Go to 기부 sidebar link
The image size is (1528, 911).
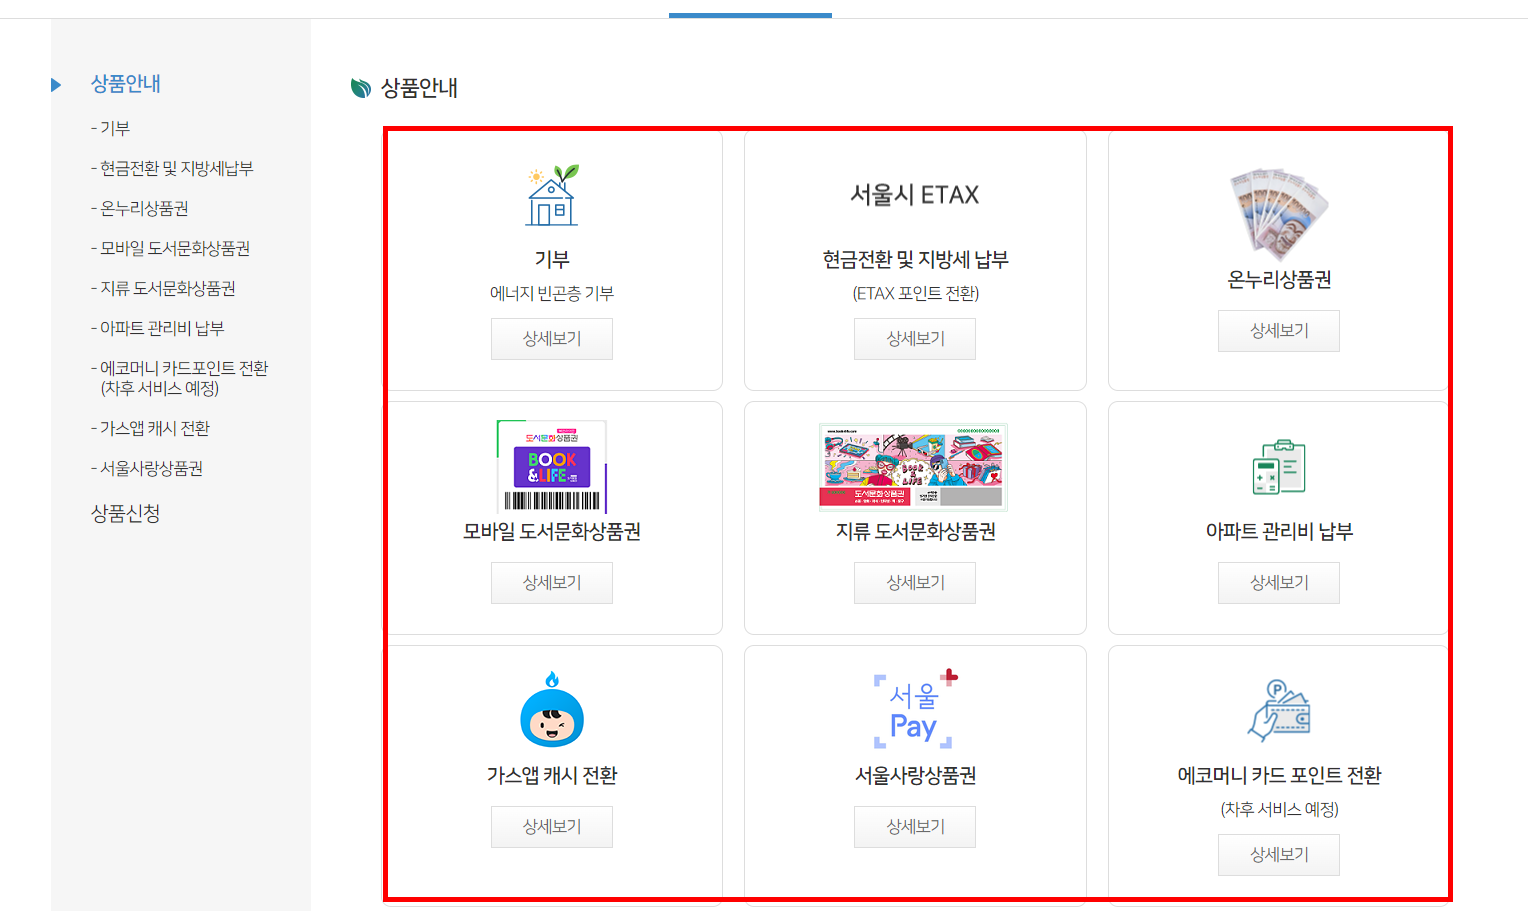(111, 128)
